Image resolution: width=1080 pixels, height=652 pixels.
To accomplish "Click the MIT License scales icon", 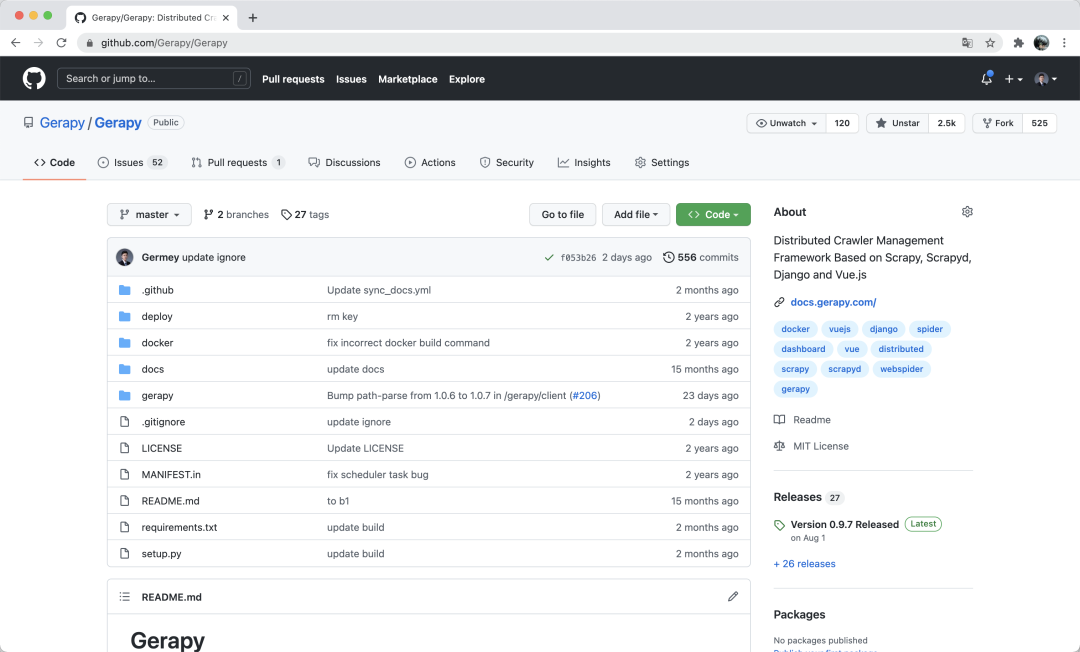I will tap(779, 446).
